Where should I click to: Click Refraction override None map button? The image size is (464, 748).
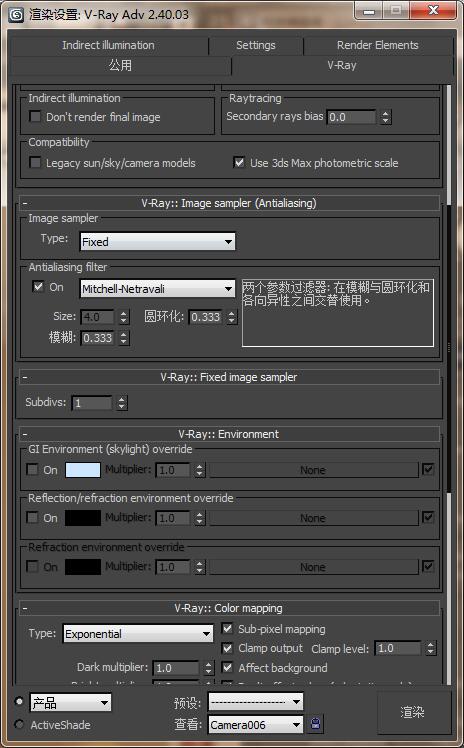coord(313,567)
